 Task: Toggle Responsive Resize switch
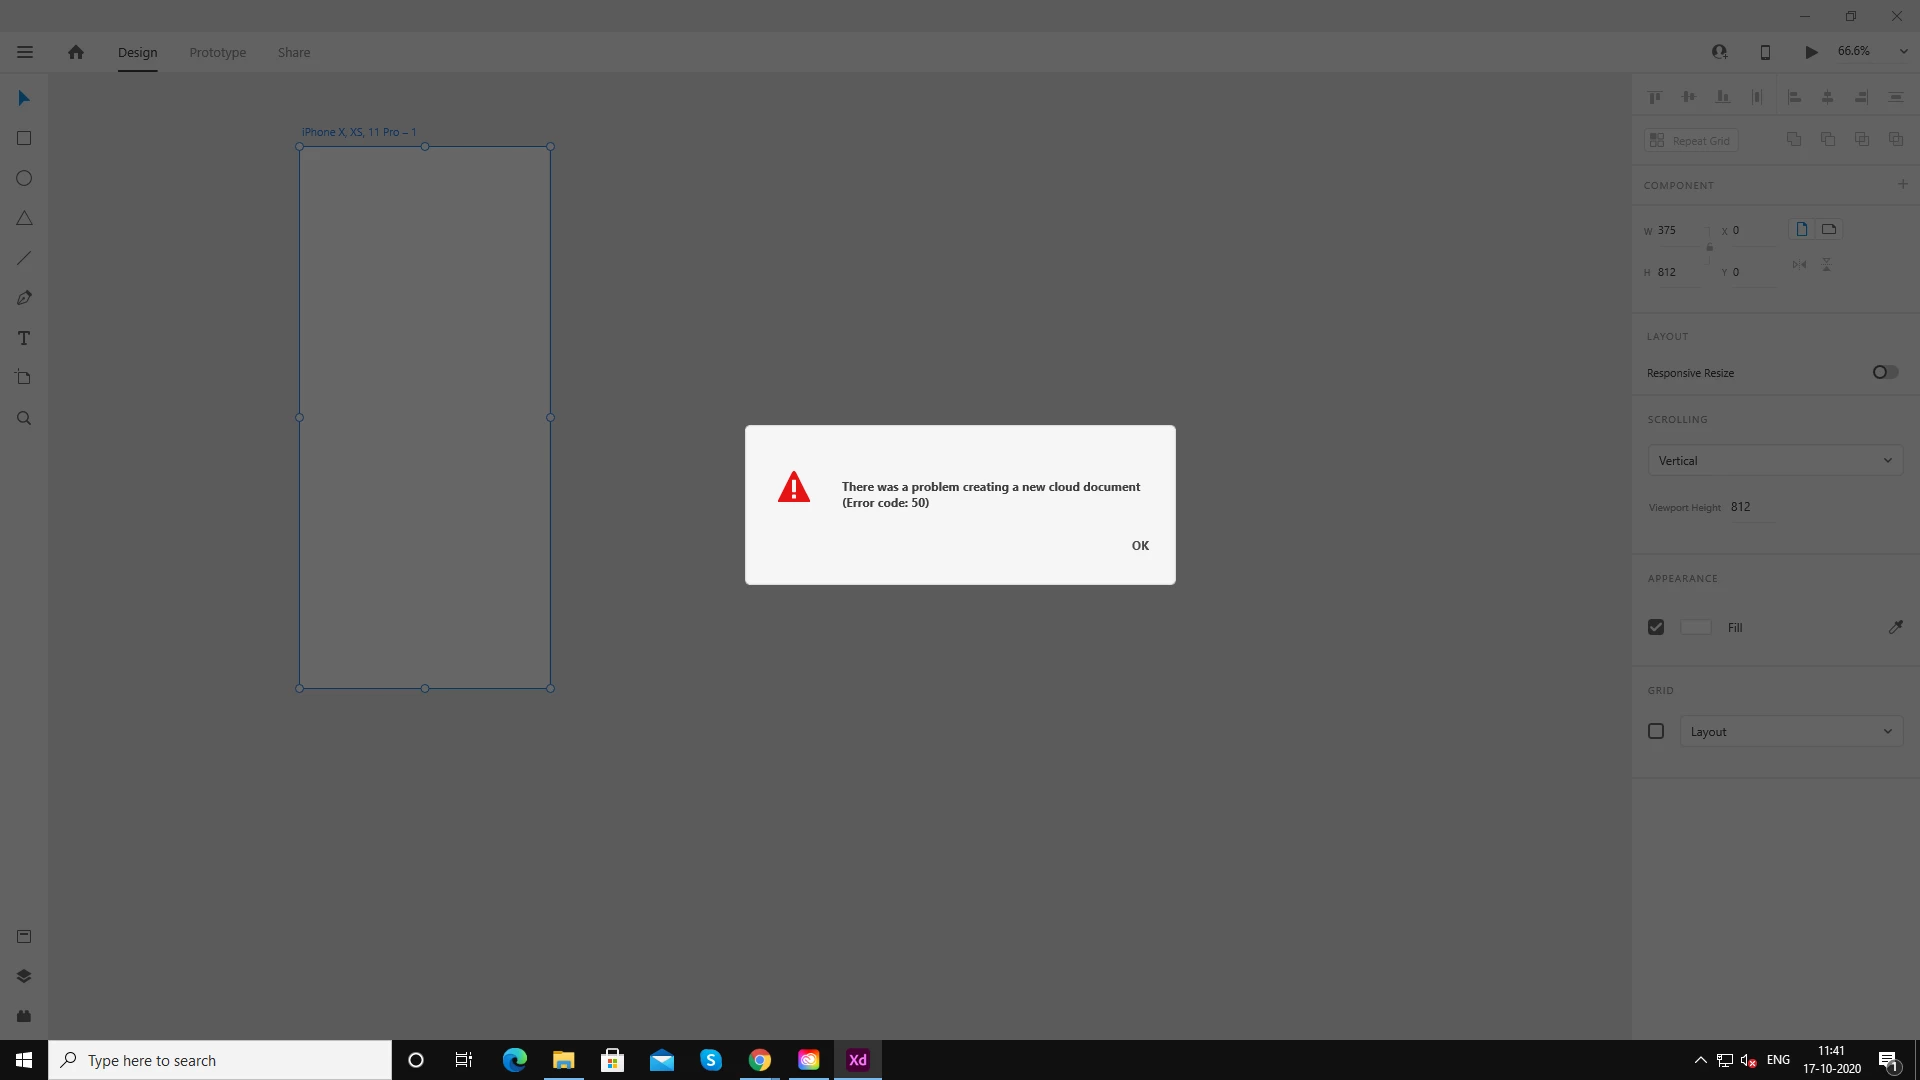click(x=1885, y=372)
